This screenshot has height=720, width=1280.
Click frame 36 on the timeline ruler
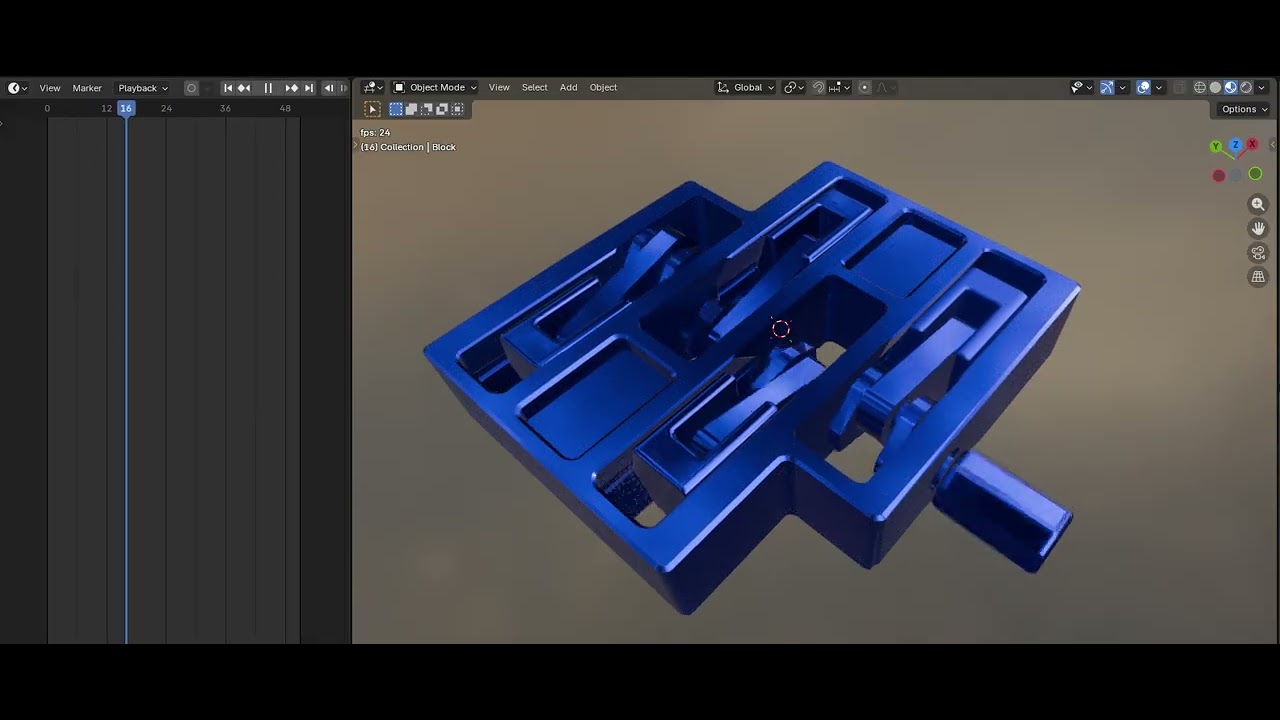pos(226,108)
